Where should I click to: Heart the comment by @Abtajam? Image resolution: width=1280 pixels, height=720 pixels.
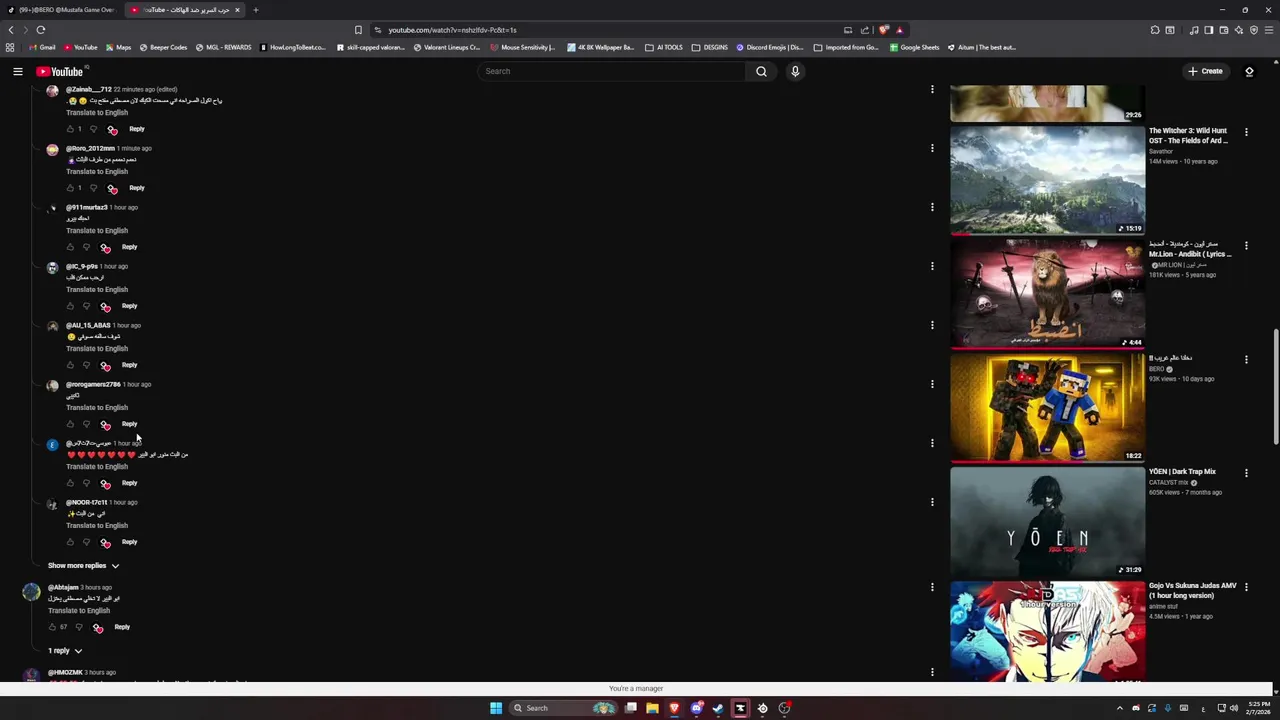(97, 628)
